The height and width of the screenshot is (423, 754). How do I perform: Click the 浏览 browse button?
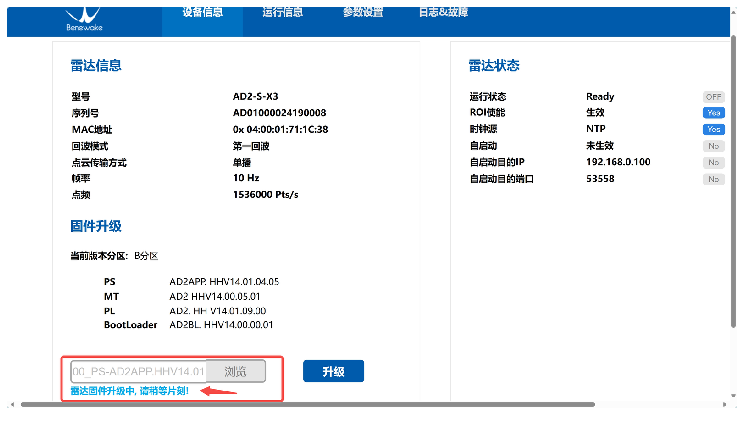[236, 371]
